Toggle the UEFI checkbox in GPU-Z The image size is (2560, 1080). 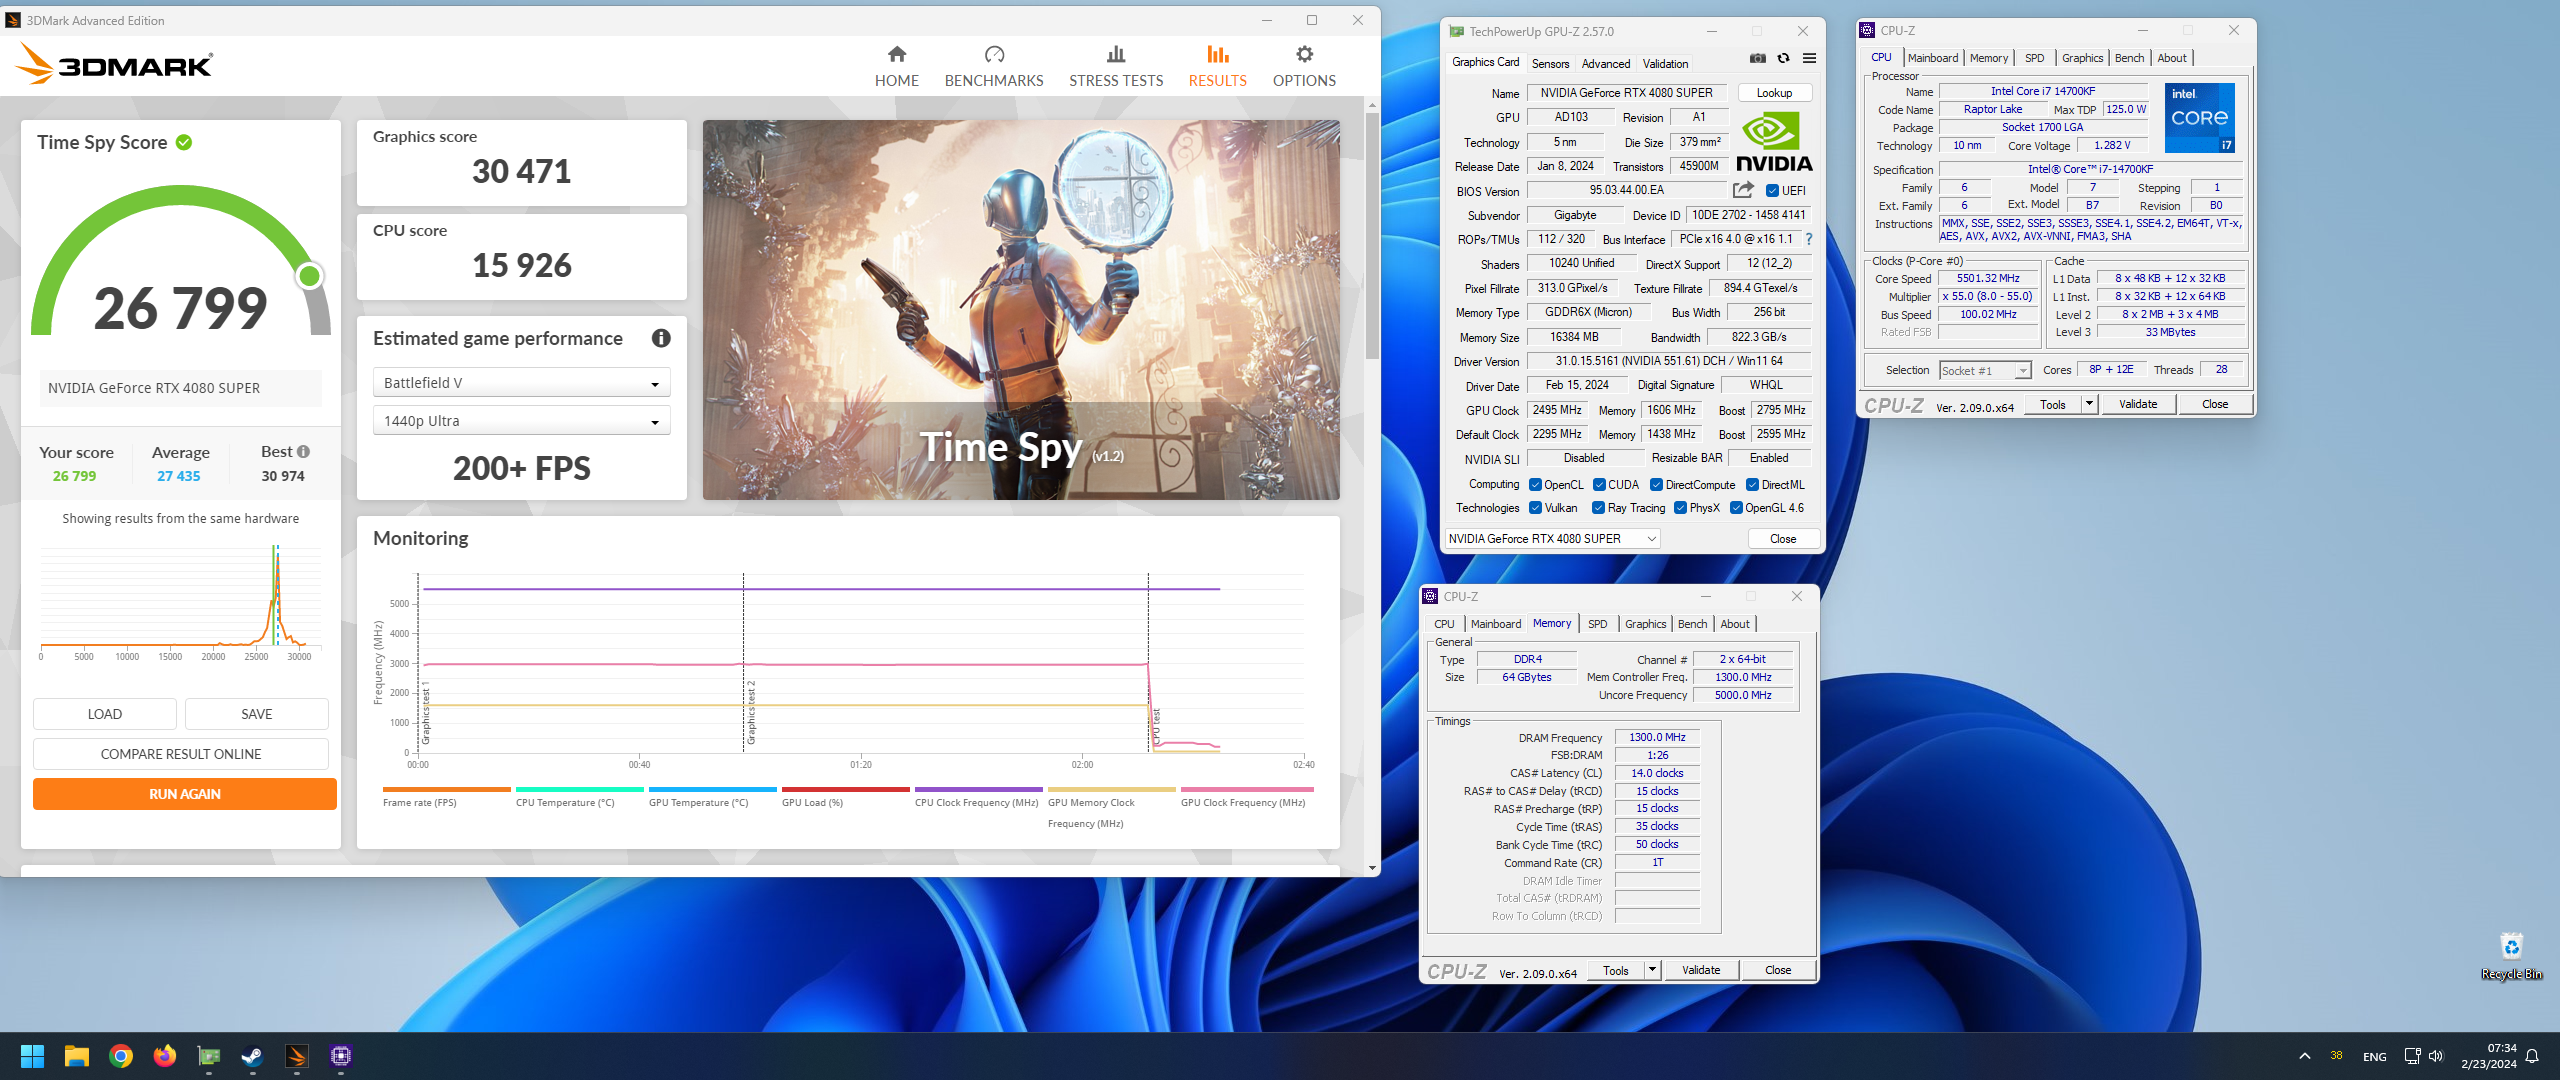[x=1772, y=191]
